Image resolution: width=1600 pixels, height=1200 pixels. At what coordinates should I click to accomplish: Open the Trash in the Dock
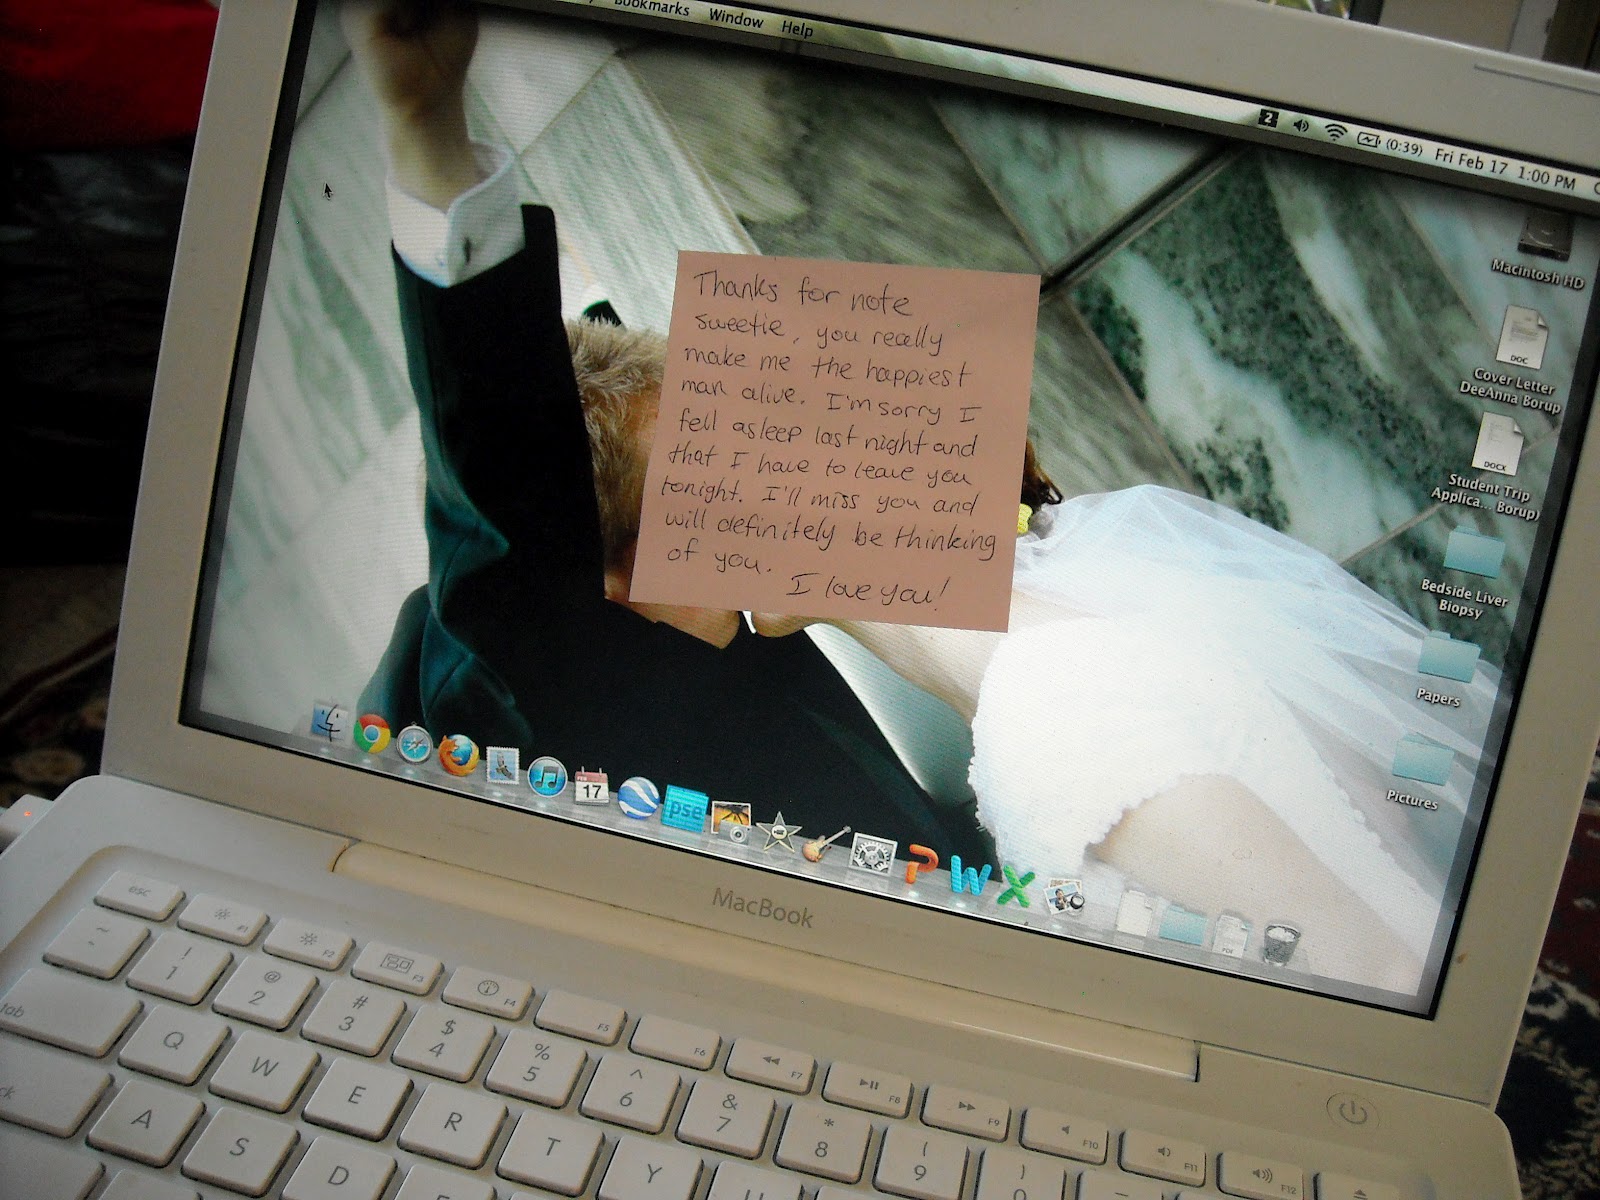1281,943
